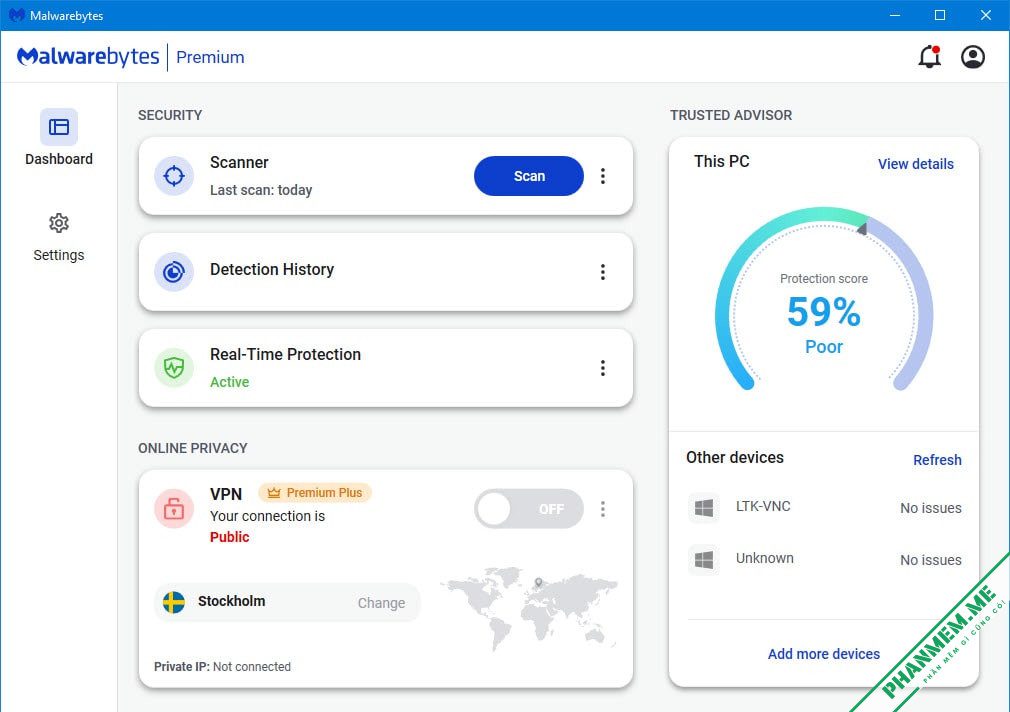Click the Settings label in sidebar
This screenshot has height=712, width=1010.
[59, 255]
